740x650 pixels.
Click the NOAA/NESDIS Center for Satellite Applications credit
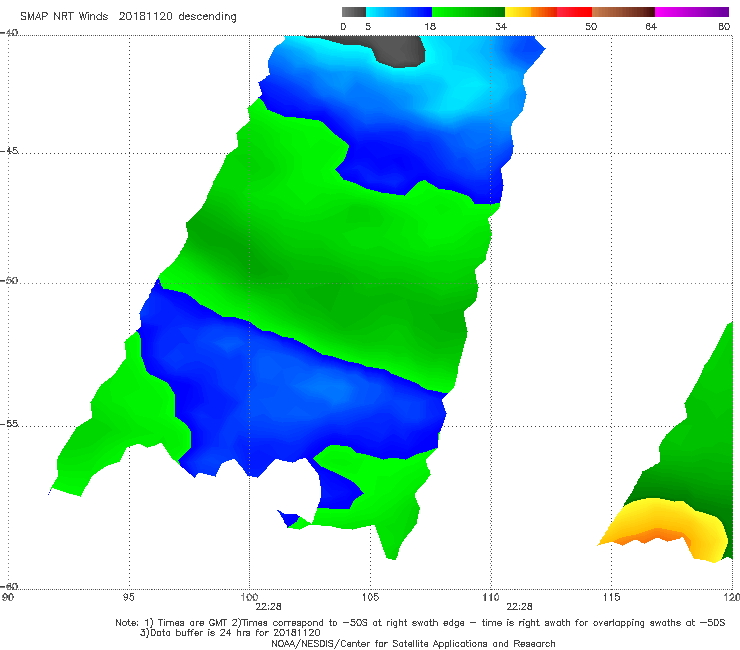413,644
